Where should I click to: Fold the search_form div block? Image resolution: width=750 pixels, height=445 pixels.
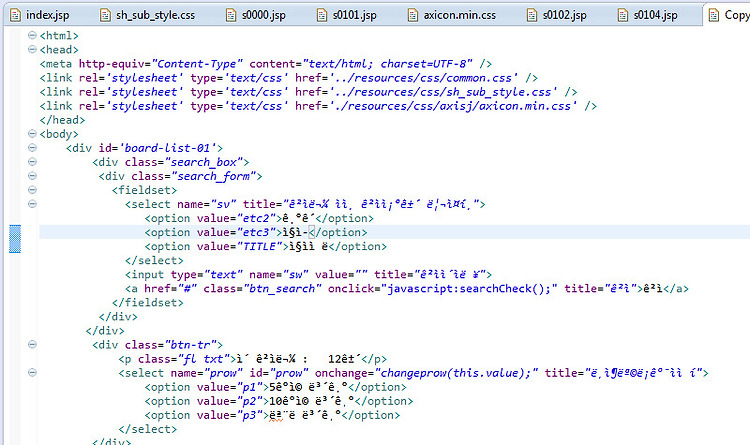(32, 176)
